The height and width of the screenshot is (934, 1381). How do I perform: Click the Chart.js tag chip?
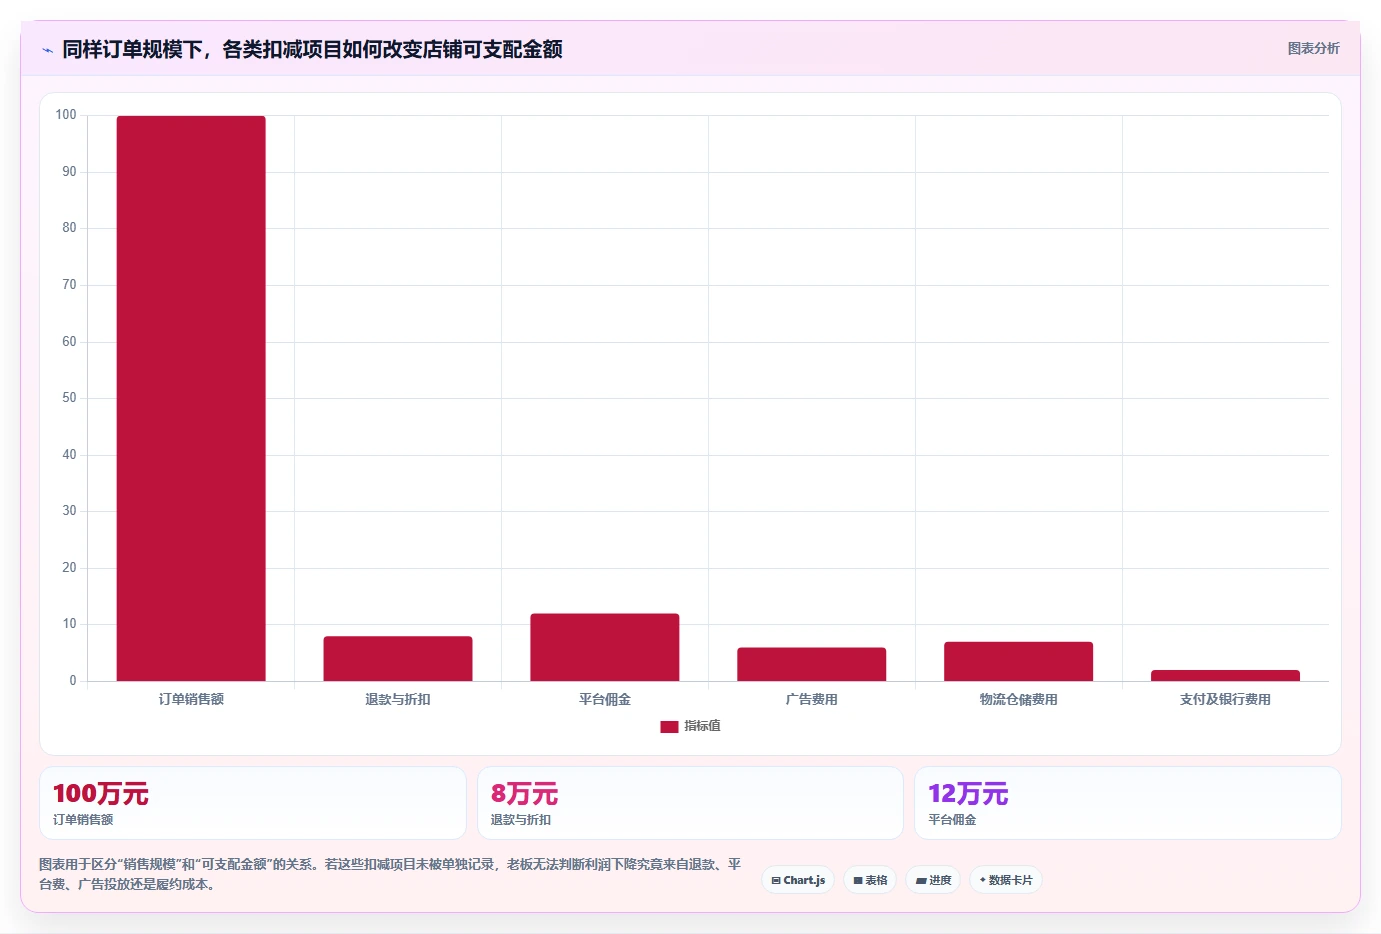pos(798,880)
